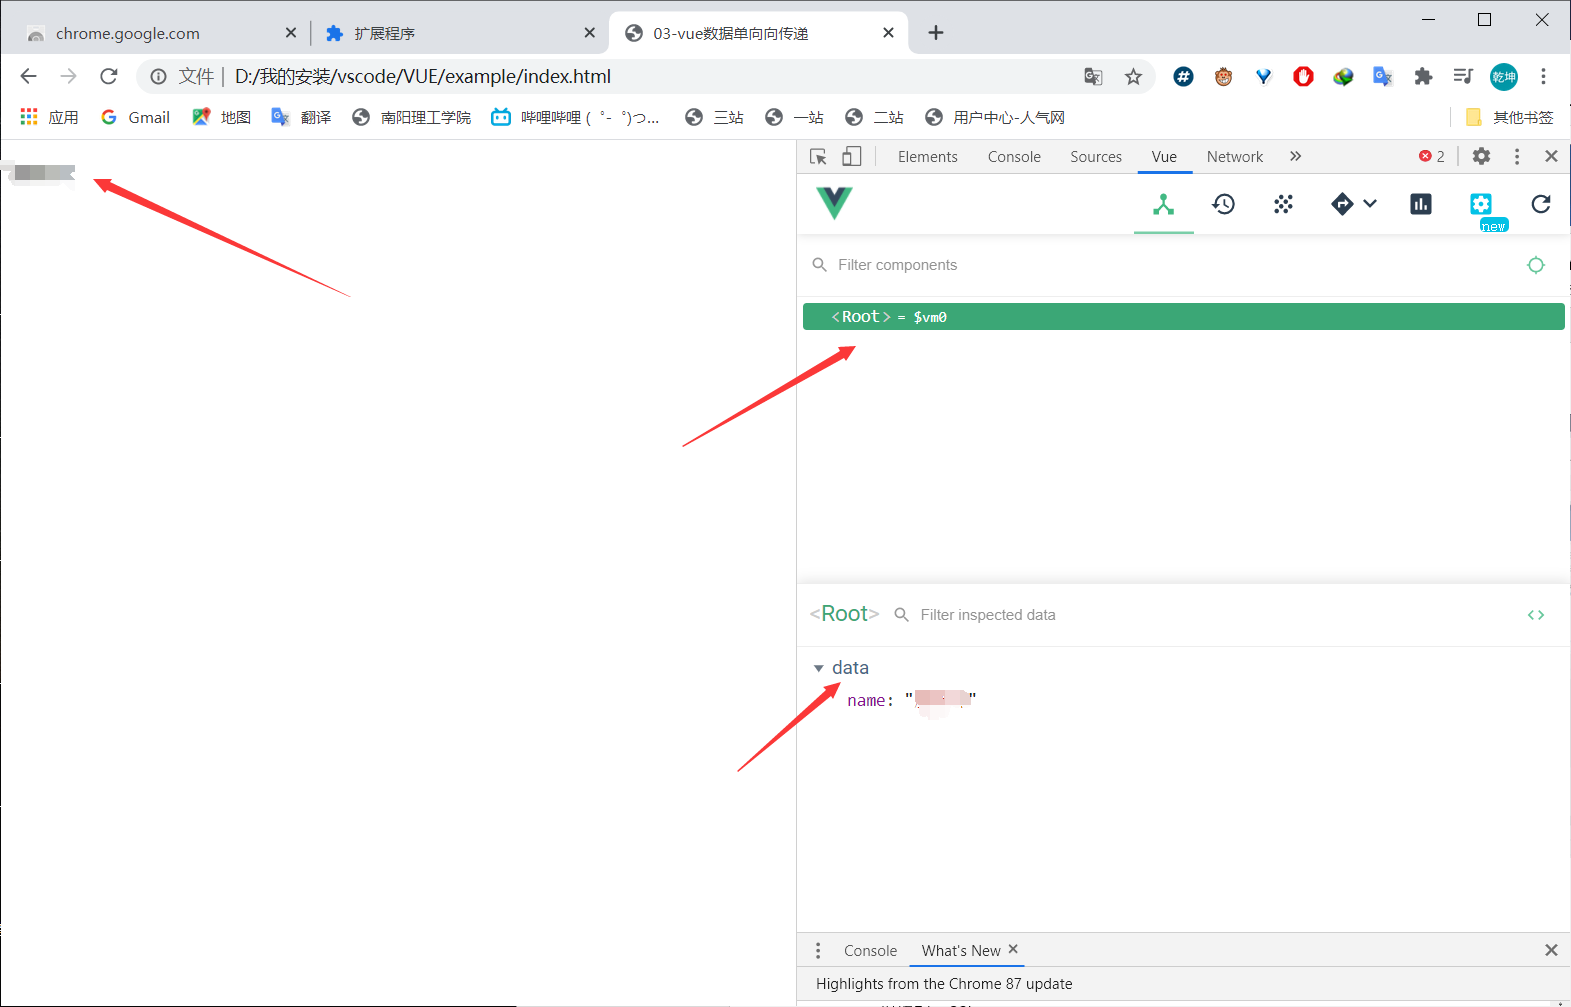
Task: Open 地图 bookmark
Action: click(222, 117)
